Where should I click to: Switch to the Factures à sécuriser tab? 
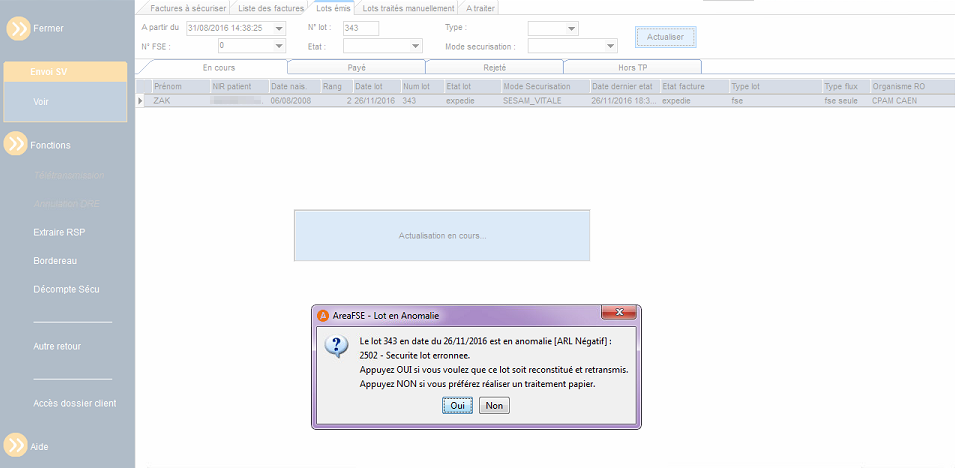[x=188, y=9]
